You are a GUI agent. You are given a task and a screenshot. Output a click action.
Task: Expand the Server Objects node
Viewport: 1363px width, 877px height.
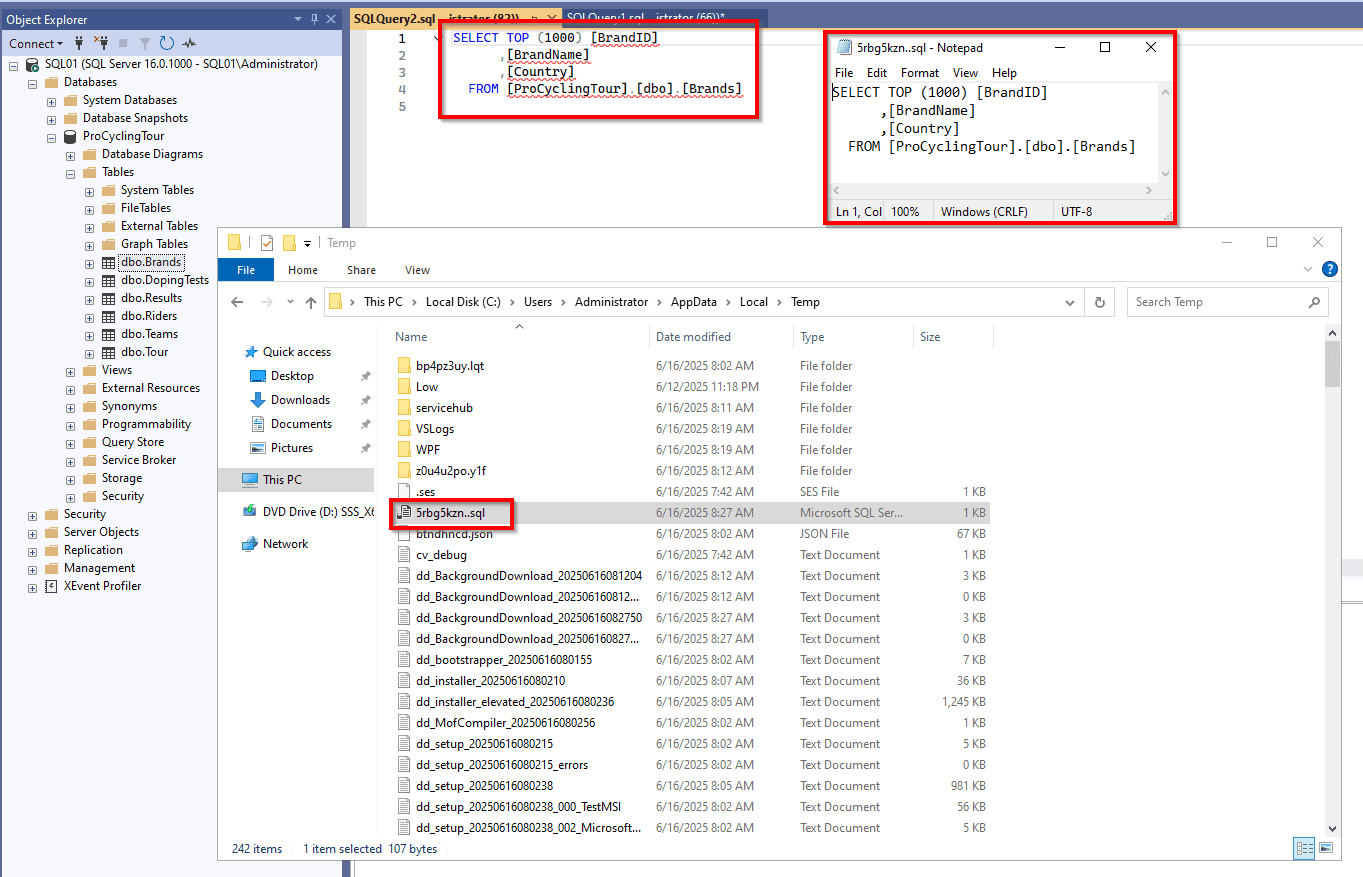click(32, 532)
